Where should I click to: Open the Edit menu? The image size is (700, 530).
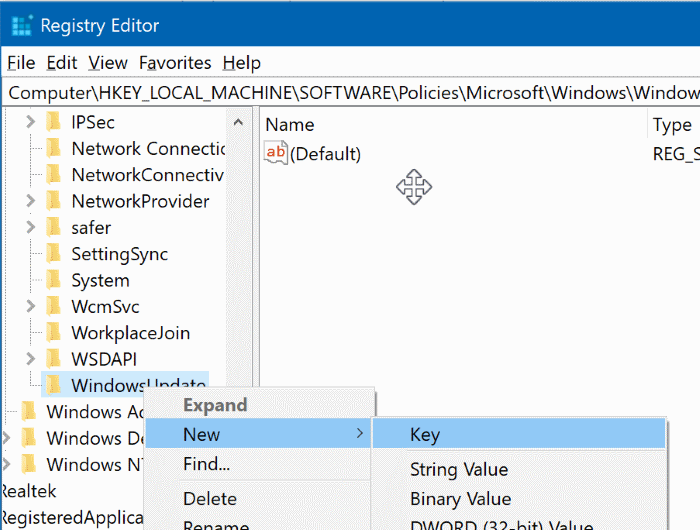coord(62,63)
